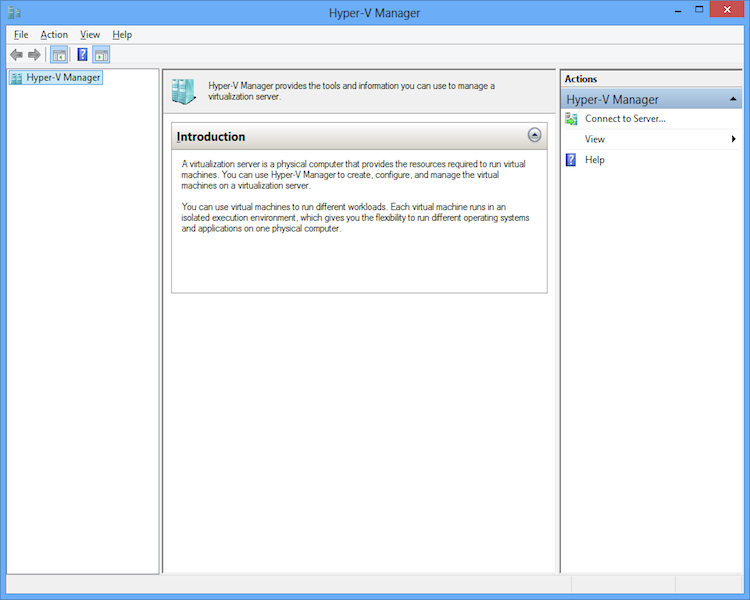Click Connect to Server... in the Actions pane
750x600 pixels.
625,119
